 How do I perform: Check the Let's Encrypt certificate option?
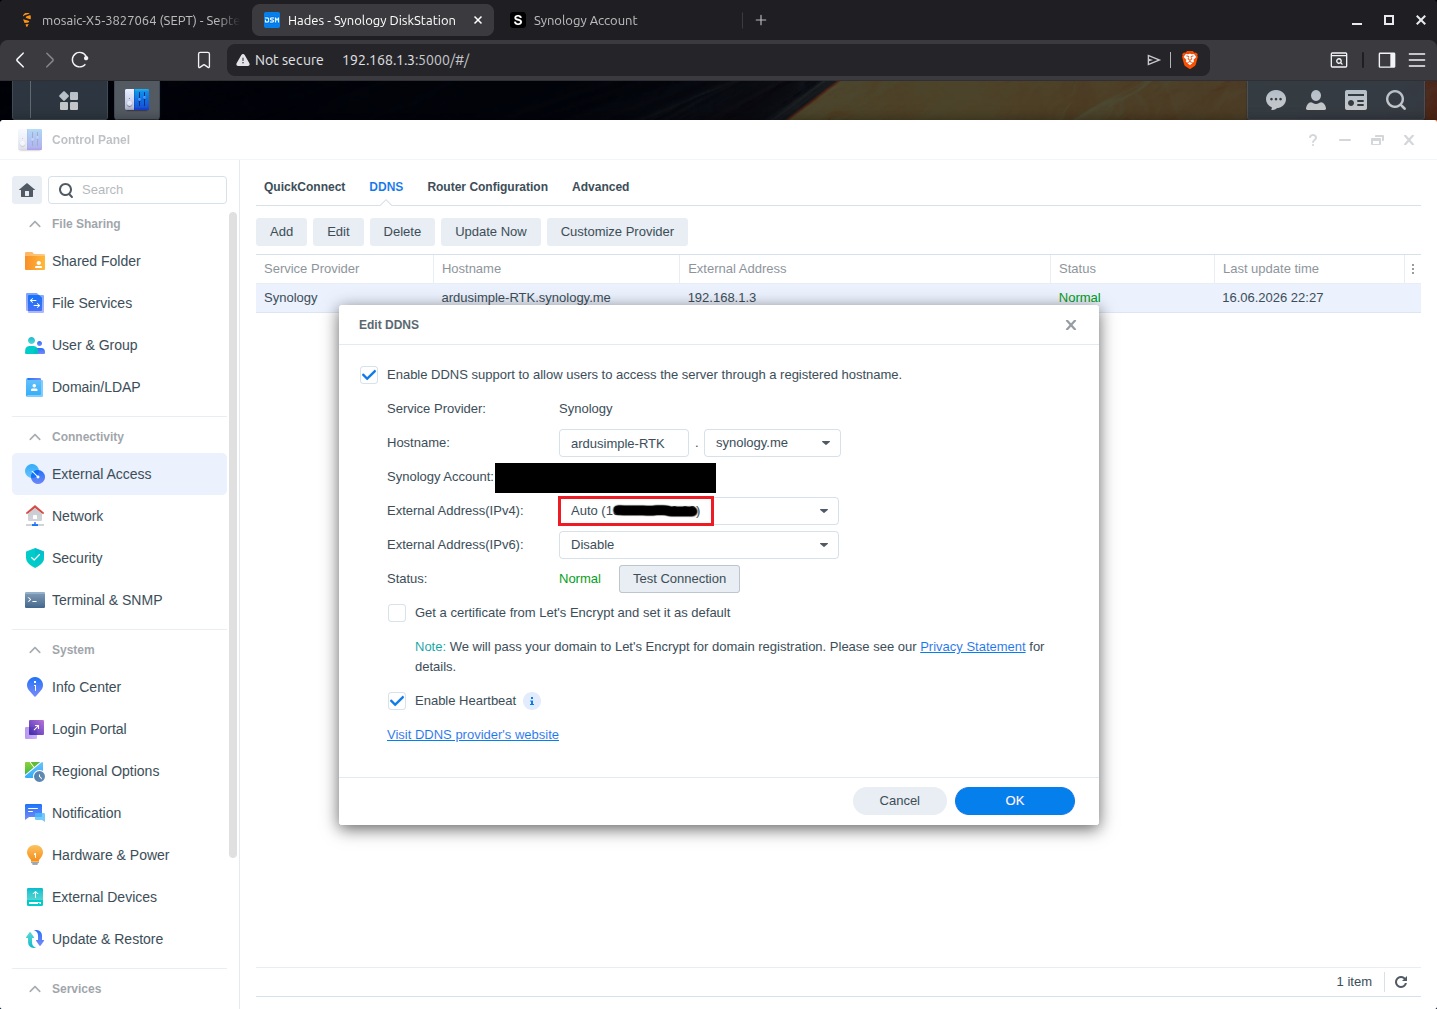tap(397, 613)
